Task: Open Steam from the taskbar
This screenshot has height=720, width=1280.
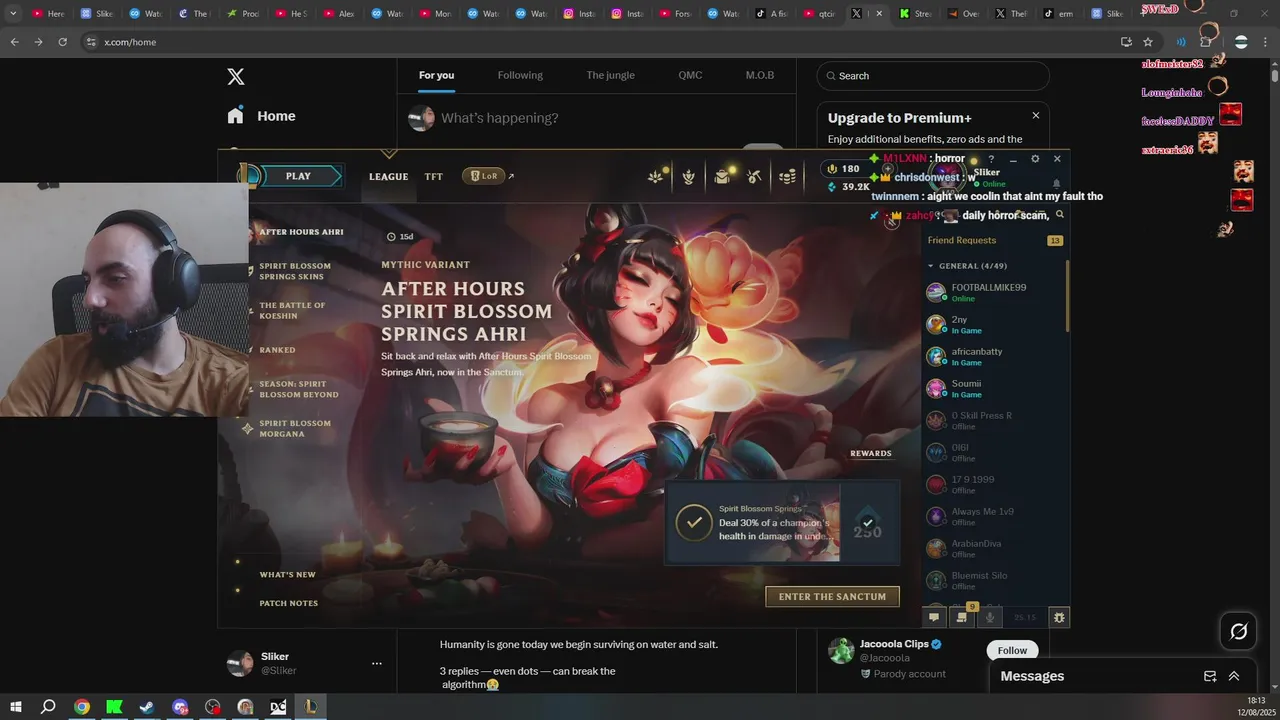Action: (x=147, y=707)
